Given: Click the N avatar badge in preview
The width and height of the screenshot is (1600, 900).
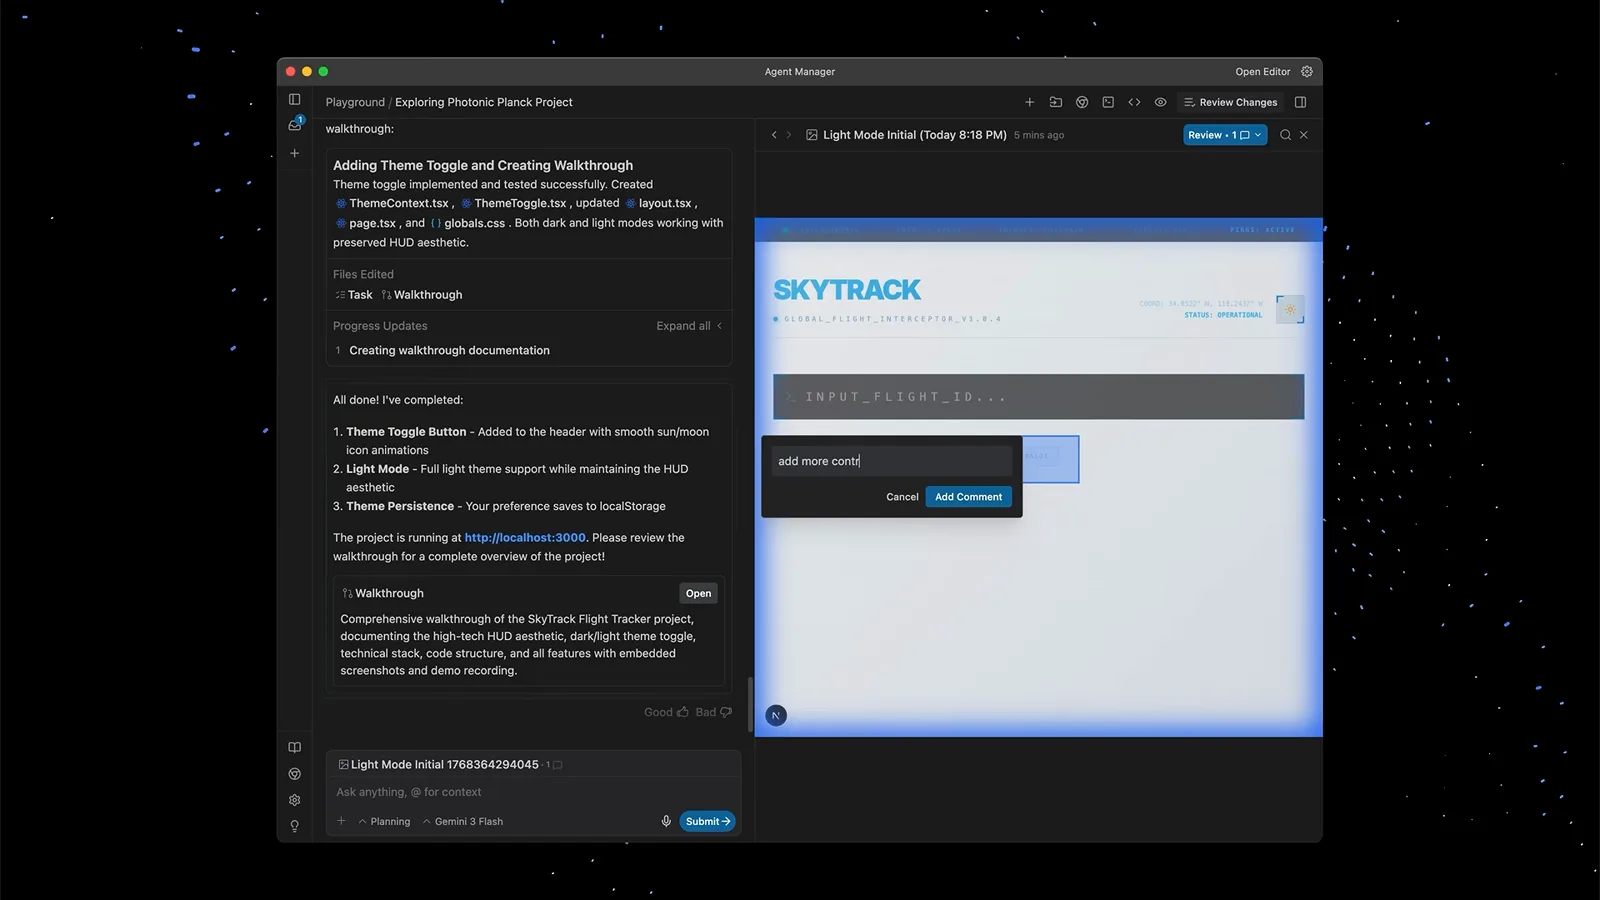Looking at the screenshot, I should pos(776,715).
